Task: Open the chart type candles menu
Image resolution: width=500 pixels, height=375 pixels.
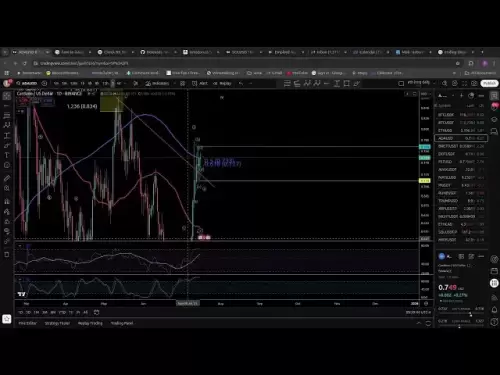Action: 136,83
